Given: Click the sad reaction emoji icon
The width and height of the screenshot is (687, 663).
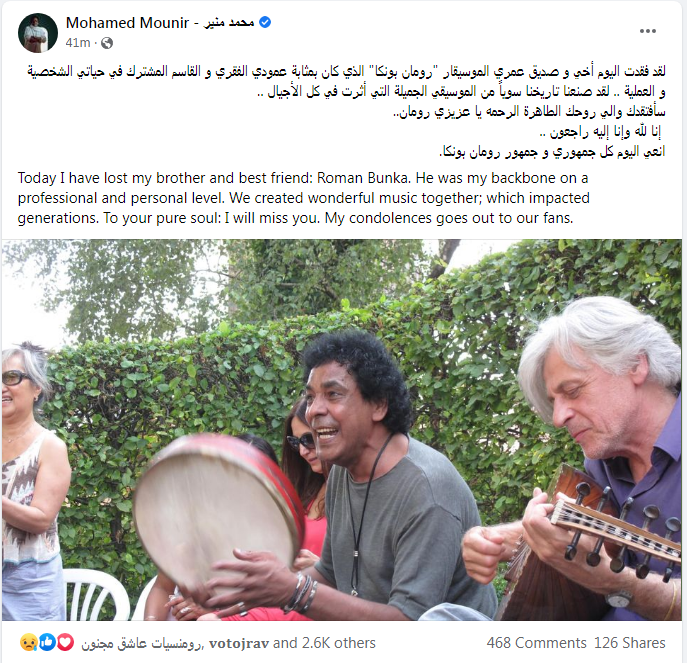Looking at the screenshot, I should [x=28, y=643].
